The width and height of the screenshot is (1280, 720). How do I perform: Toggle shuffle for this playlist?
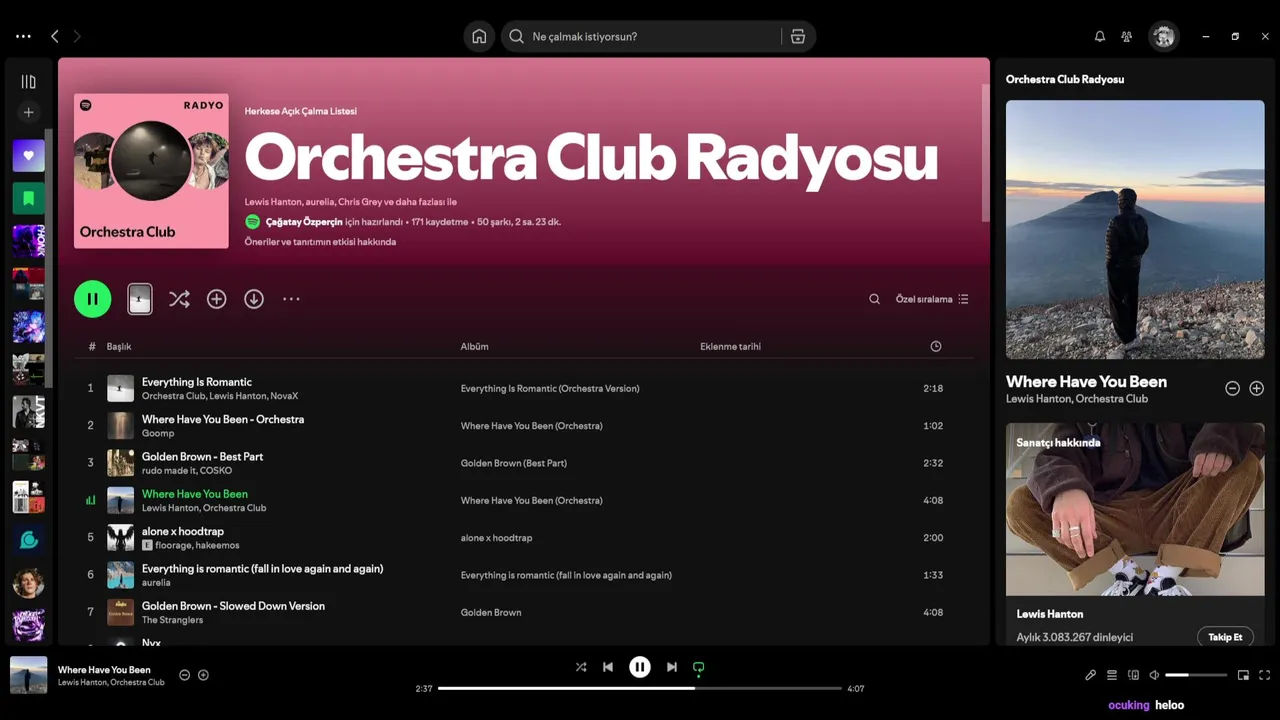coord(179,299)
